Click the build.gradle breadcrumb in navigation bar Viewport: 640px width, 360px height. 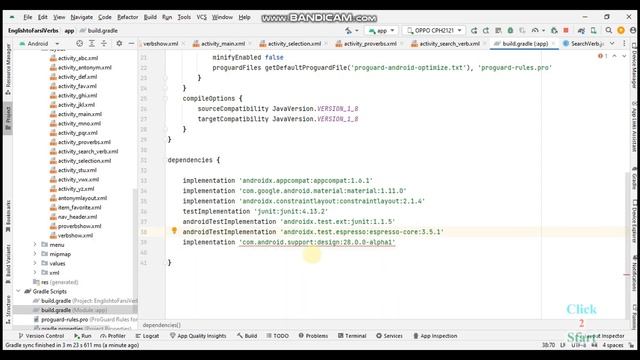(x=99, y=31)
